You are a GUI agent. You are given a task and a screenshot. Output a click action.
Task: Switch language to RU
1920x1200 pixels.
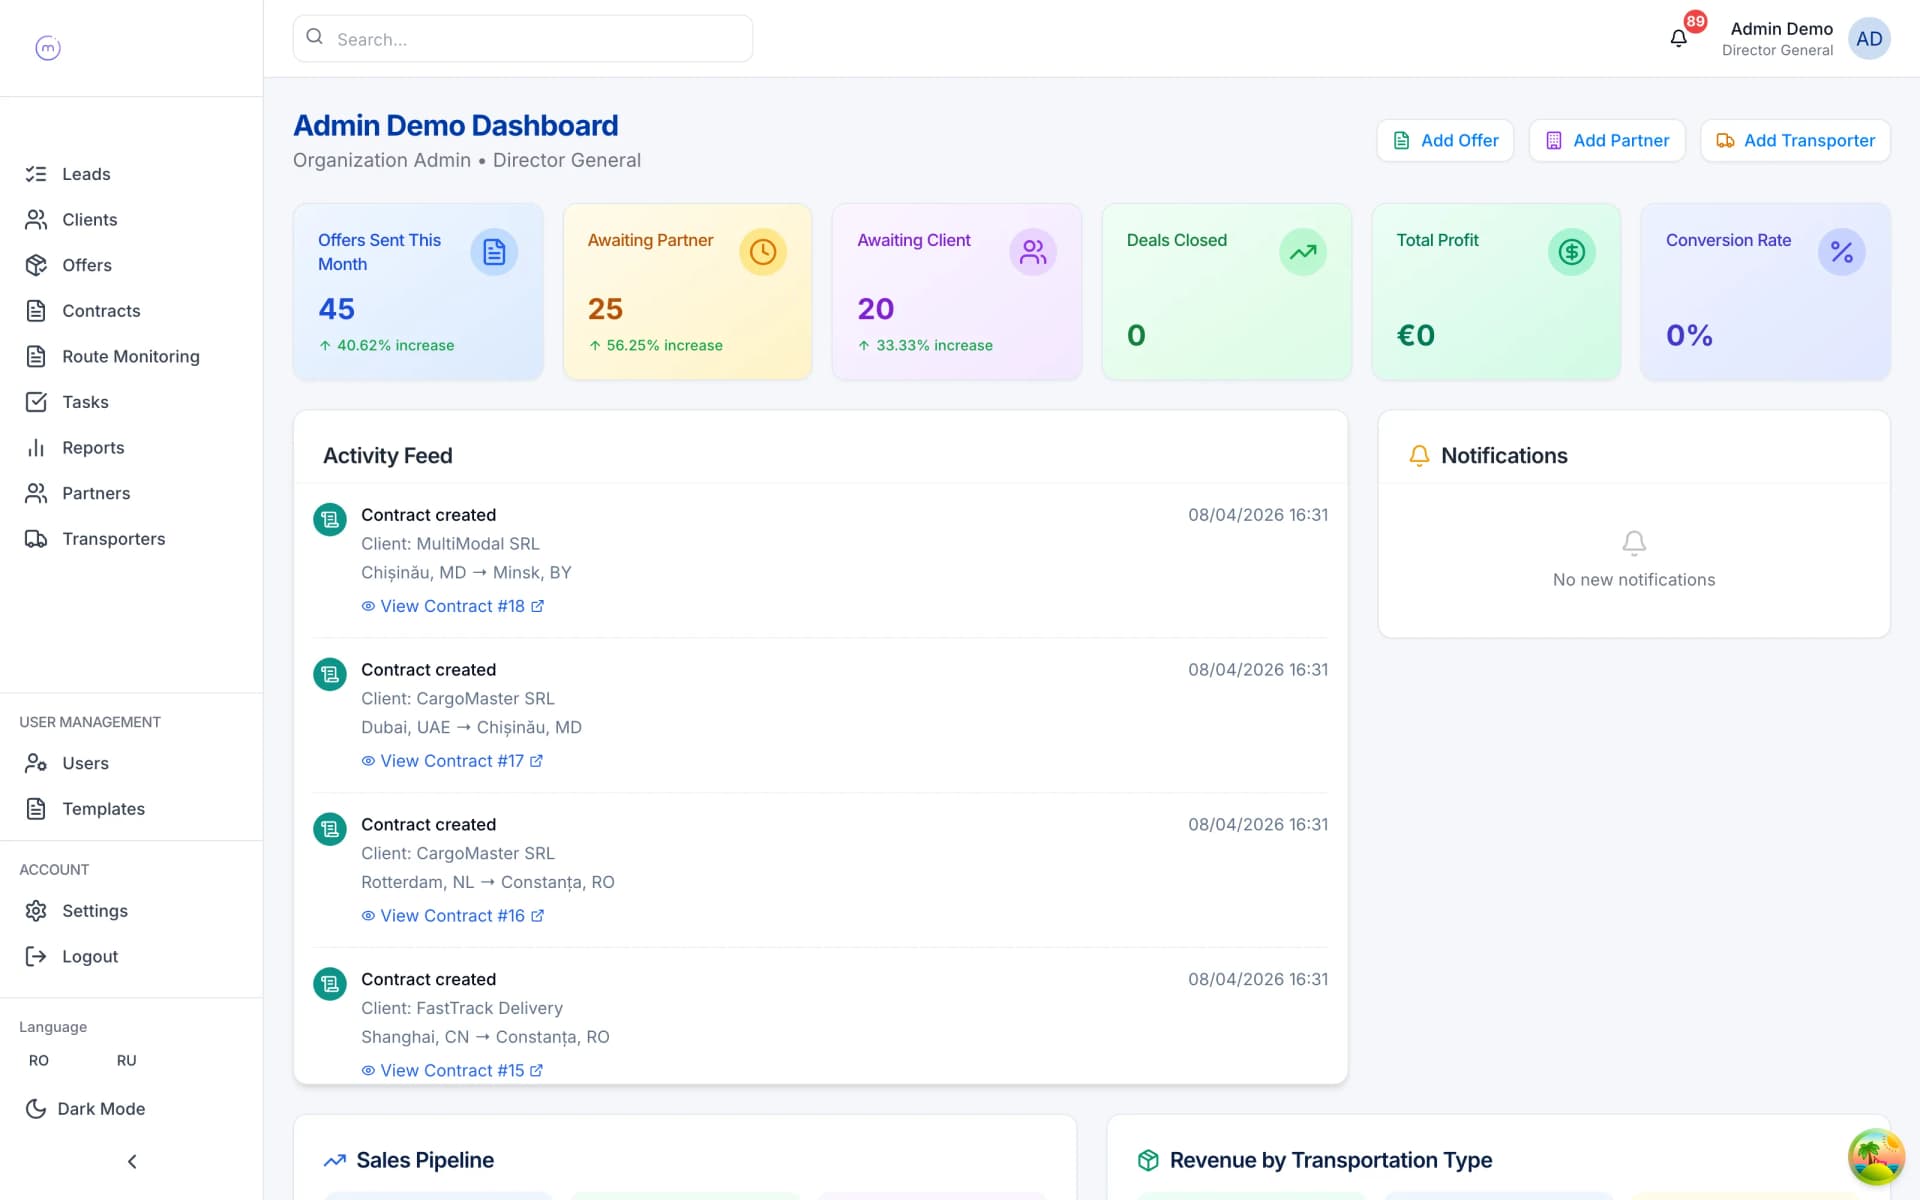[x=126, y=1061]
